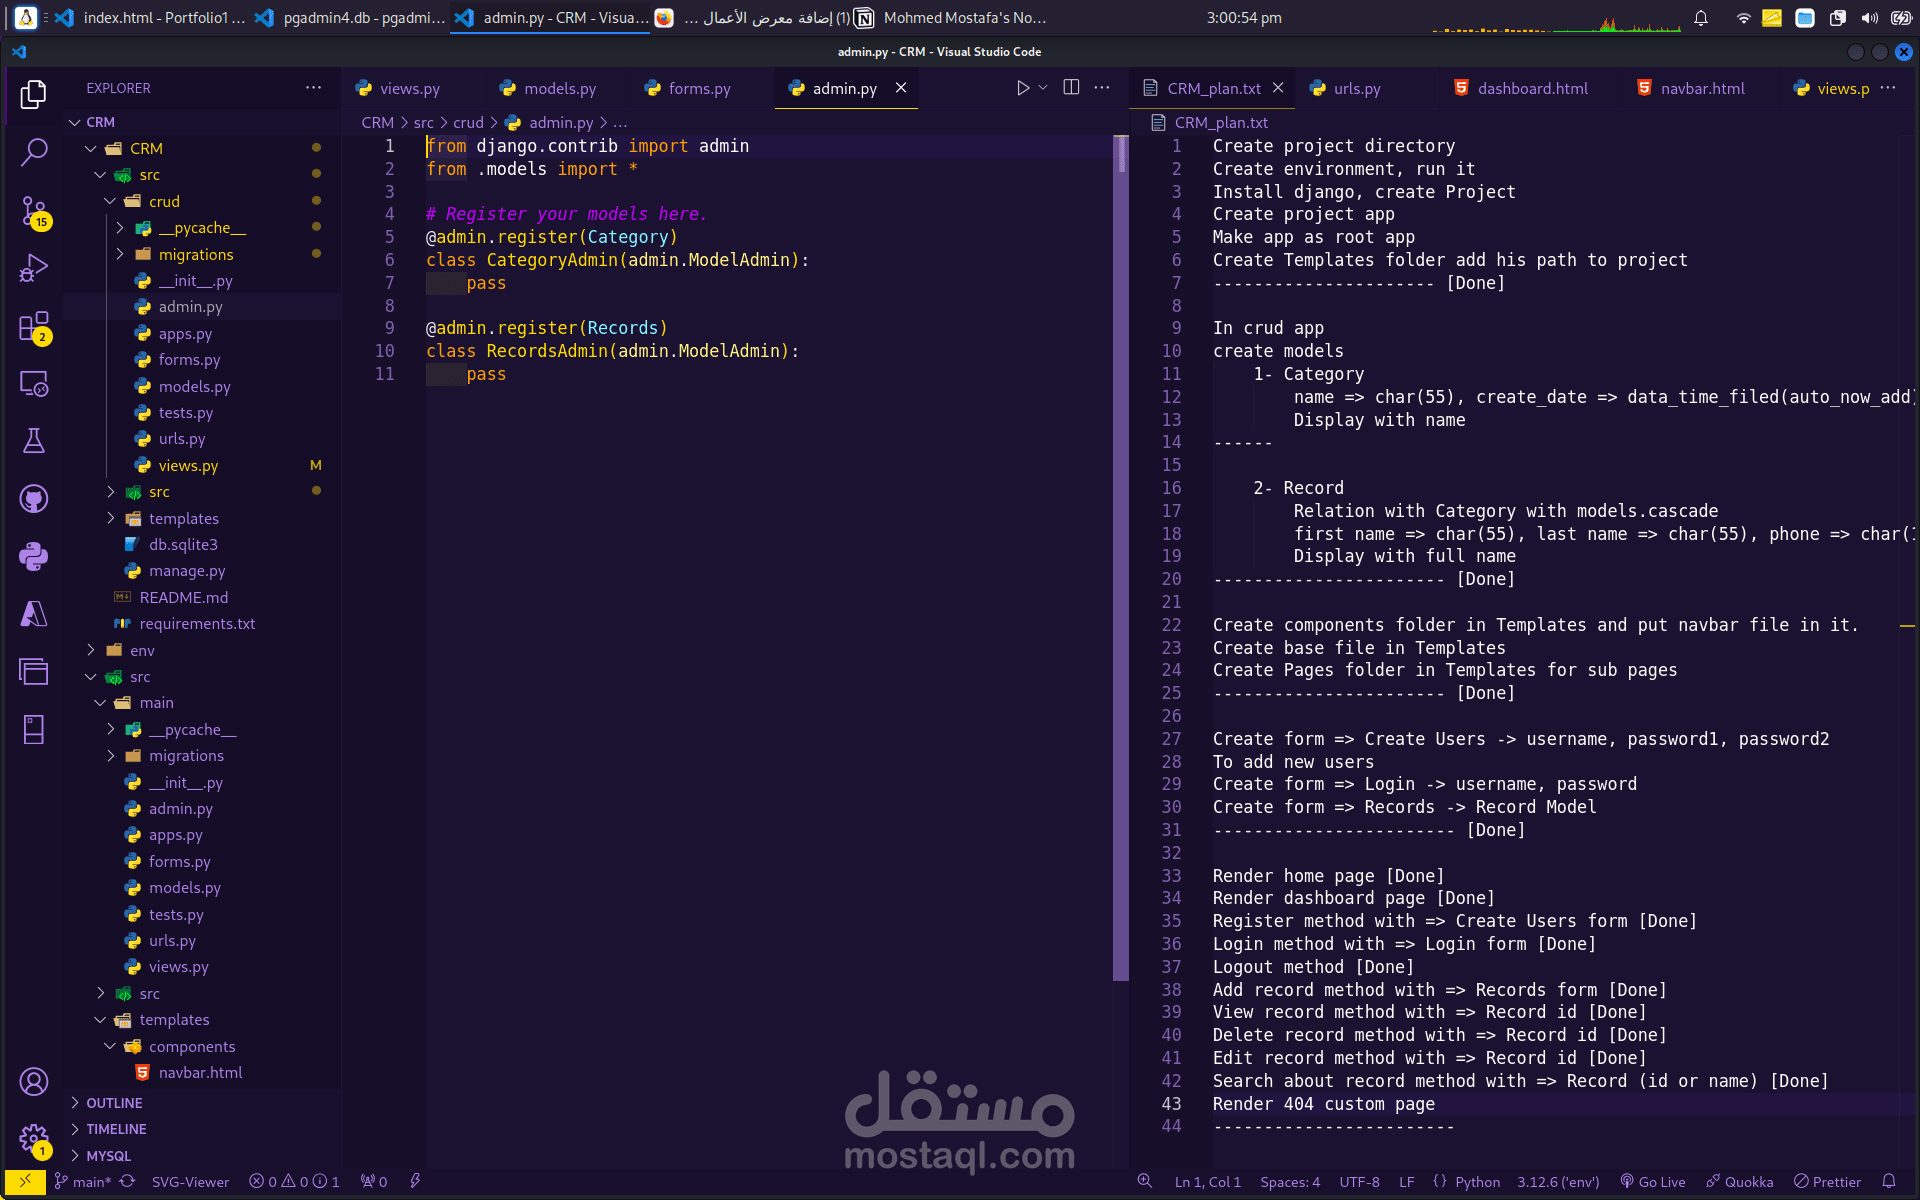Open run options dropdown arrow beside play
1920x1200 pixels.
pos(1043,88)
